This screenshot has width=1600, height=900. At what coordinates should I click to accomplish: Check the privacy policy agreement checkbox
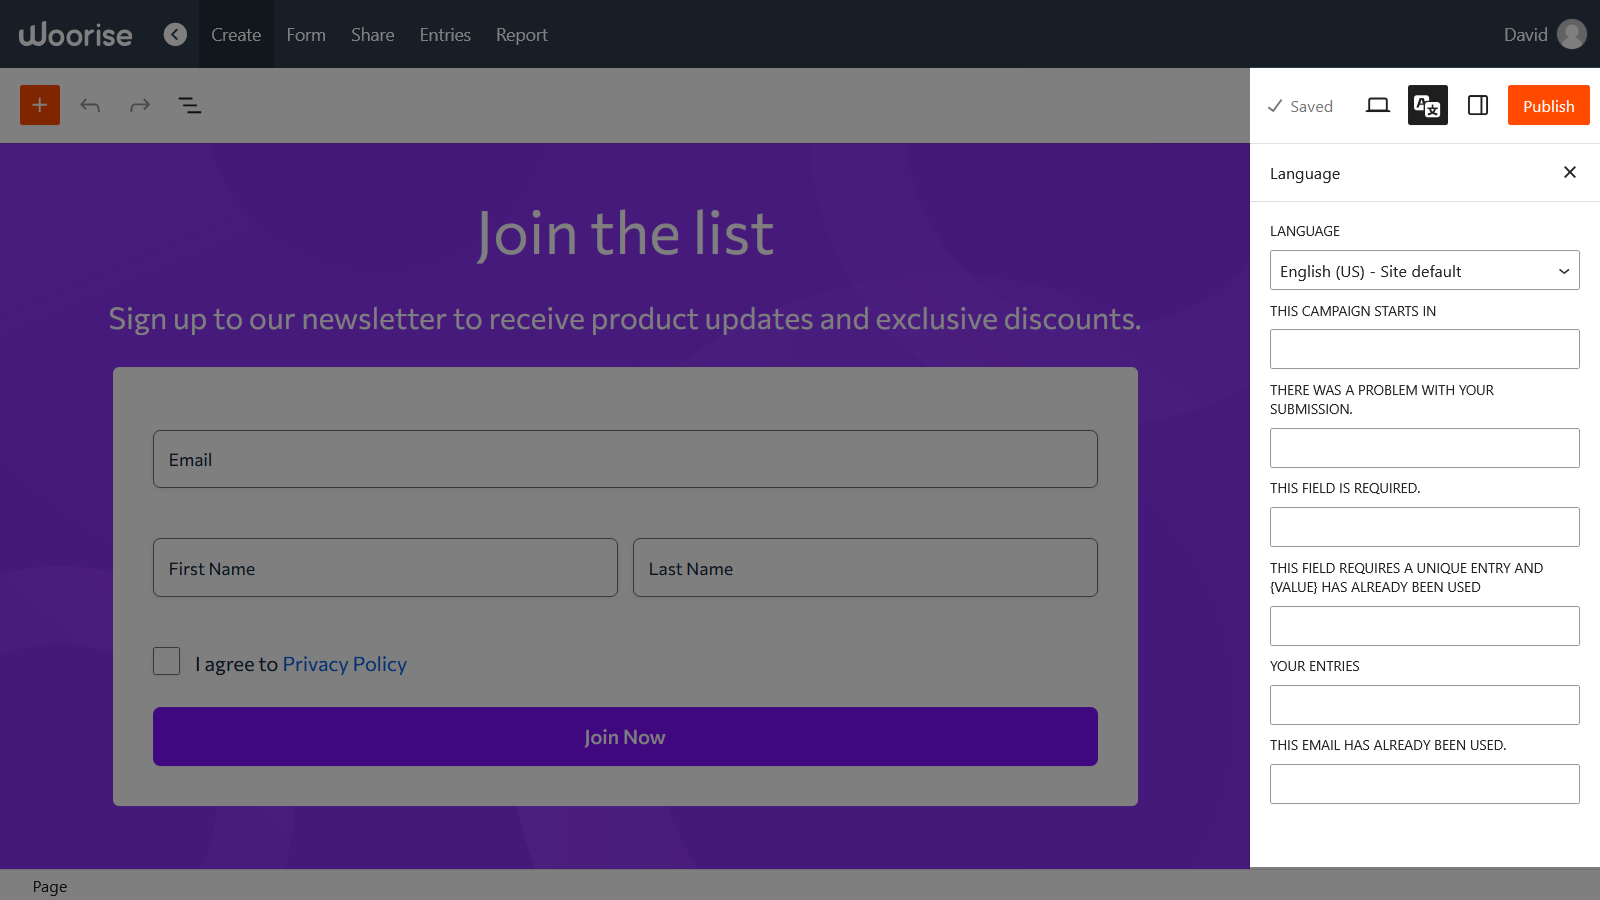pyautogui.click(x=167, y=661)
